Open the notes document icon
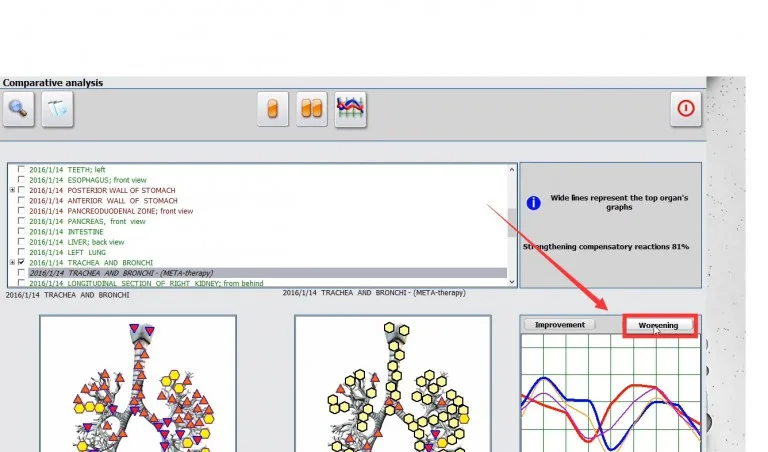The width and height of the screenshot is (768, 452). pyautogui.click(x=57, y=109)
